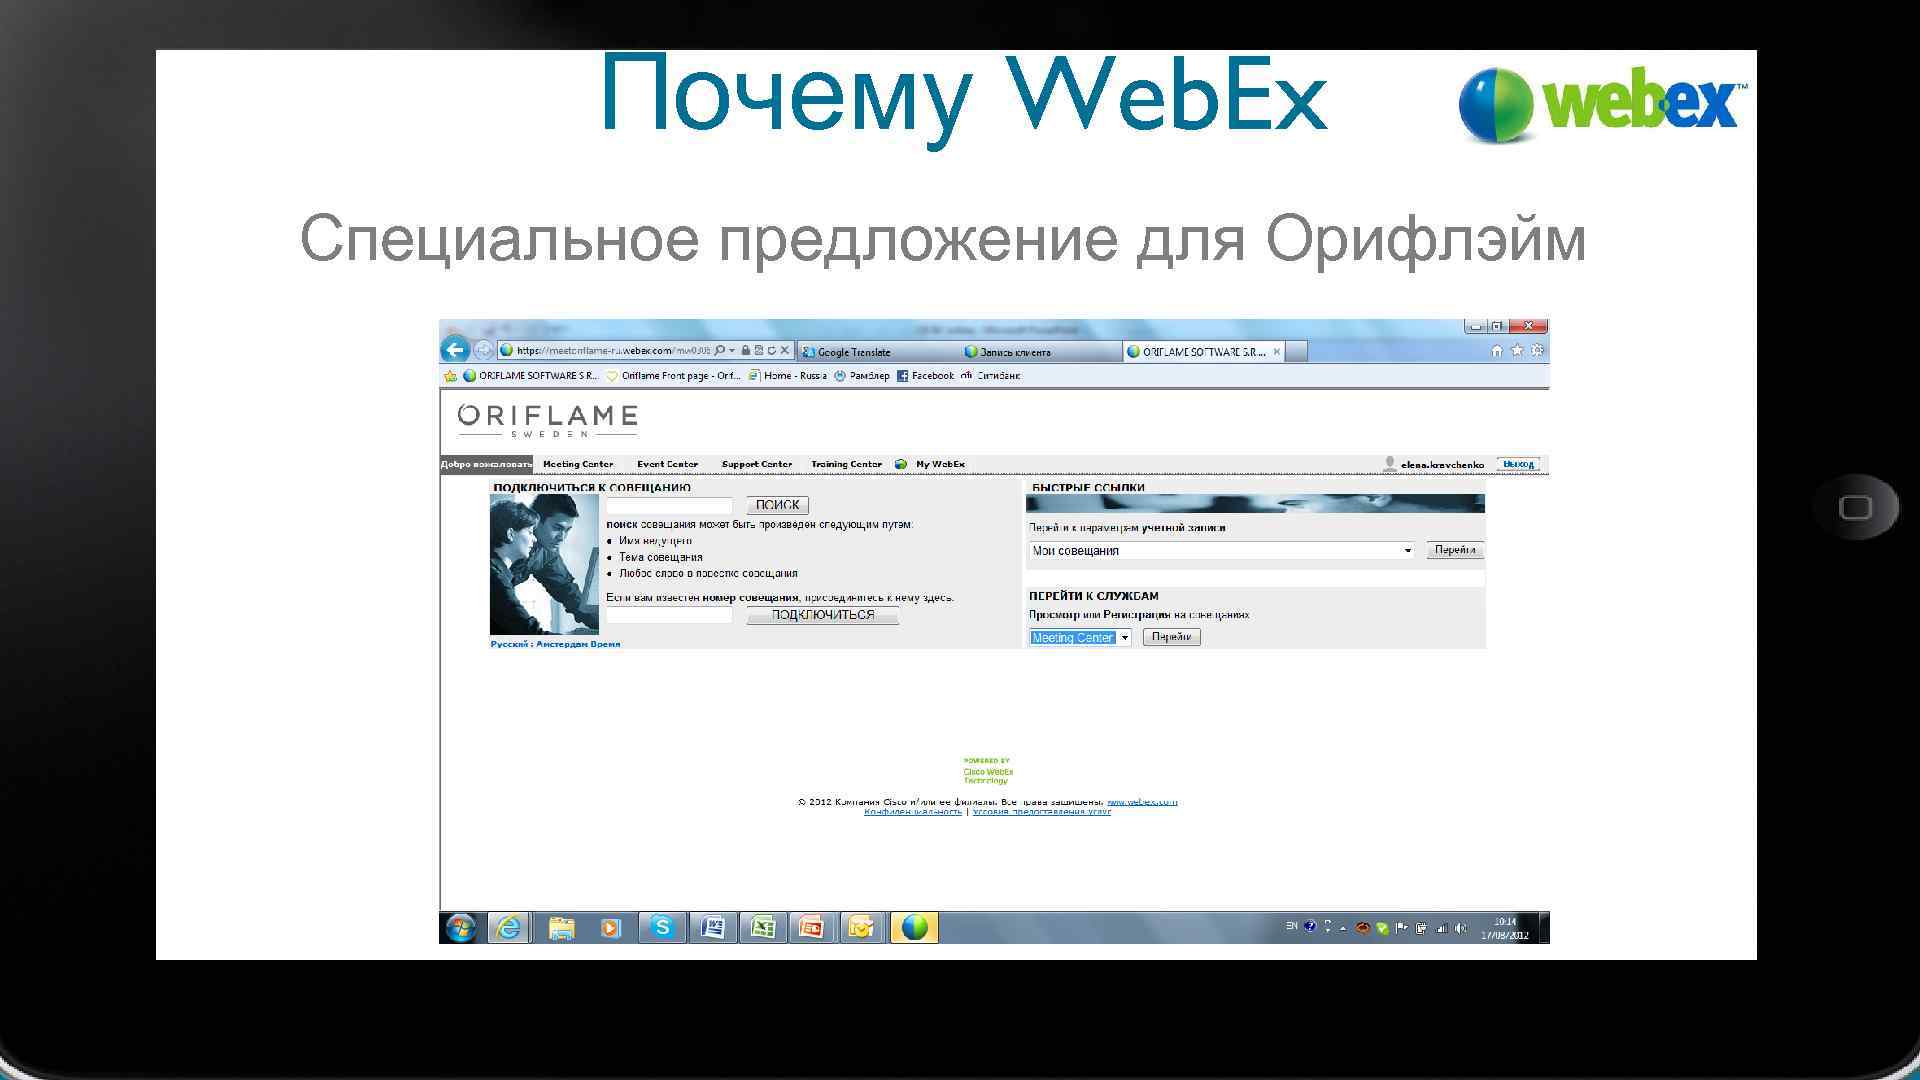Show hidden tray icons arrow

(1343, 928)
